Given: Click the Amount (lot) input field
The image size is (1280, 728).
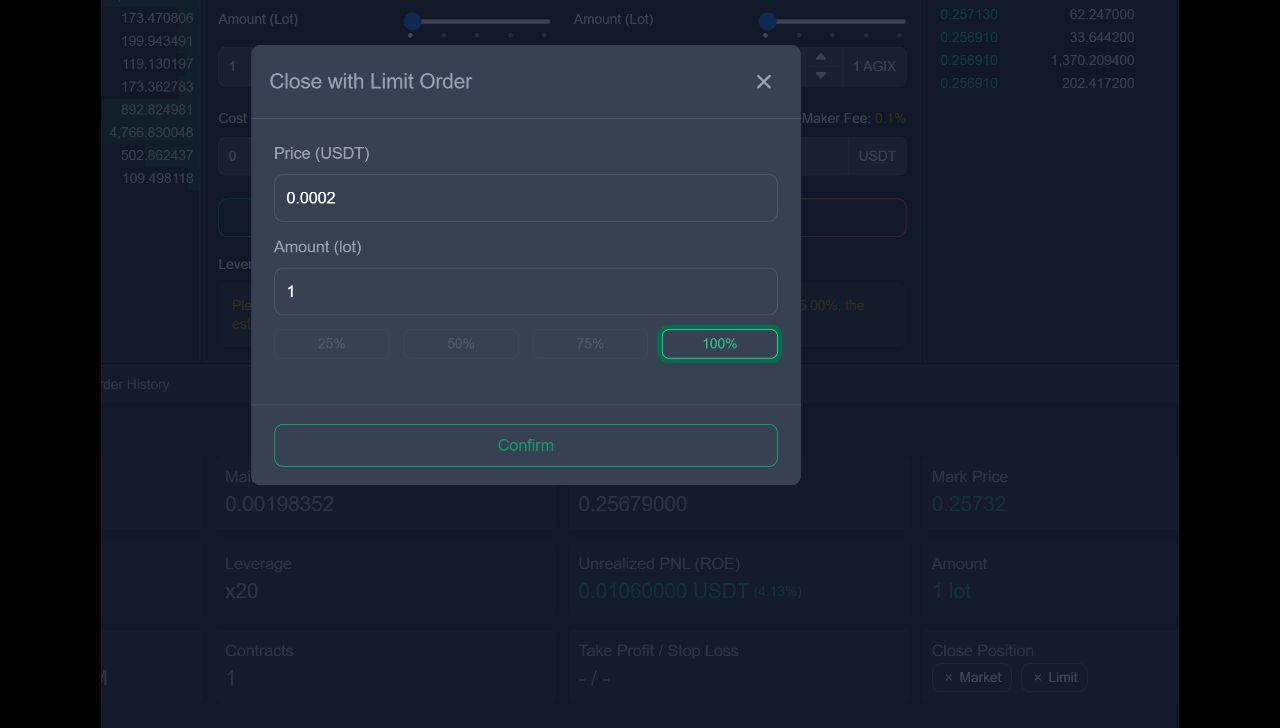Looking at the screenshot, I should pos(525,291).
